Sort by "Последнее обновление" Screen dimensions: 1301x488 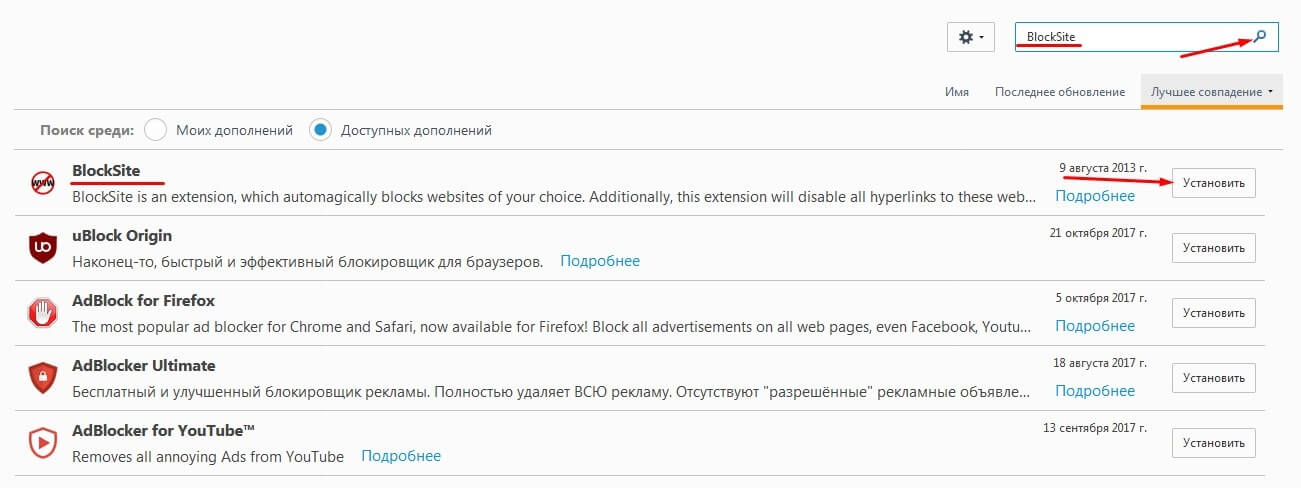pos(1059,92)
